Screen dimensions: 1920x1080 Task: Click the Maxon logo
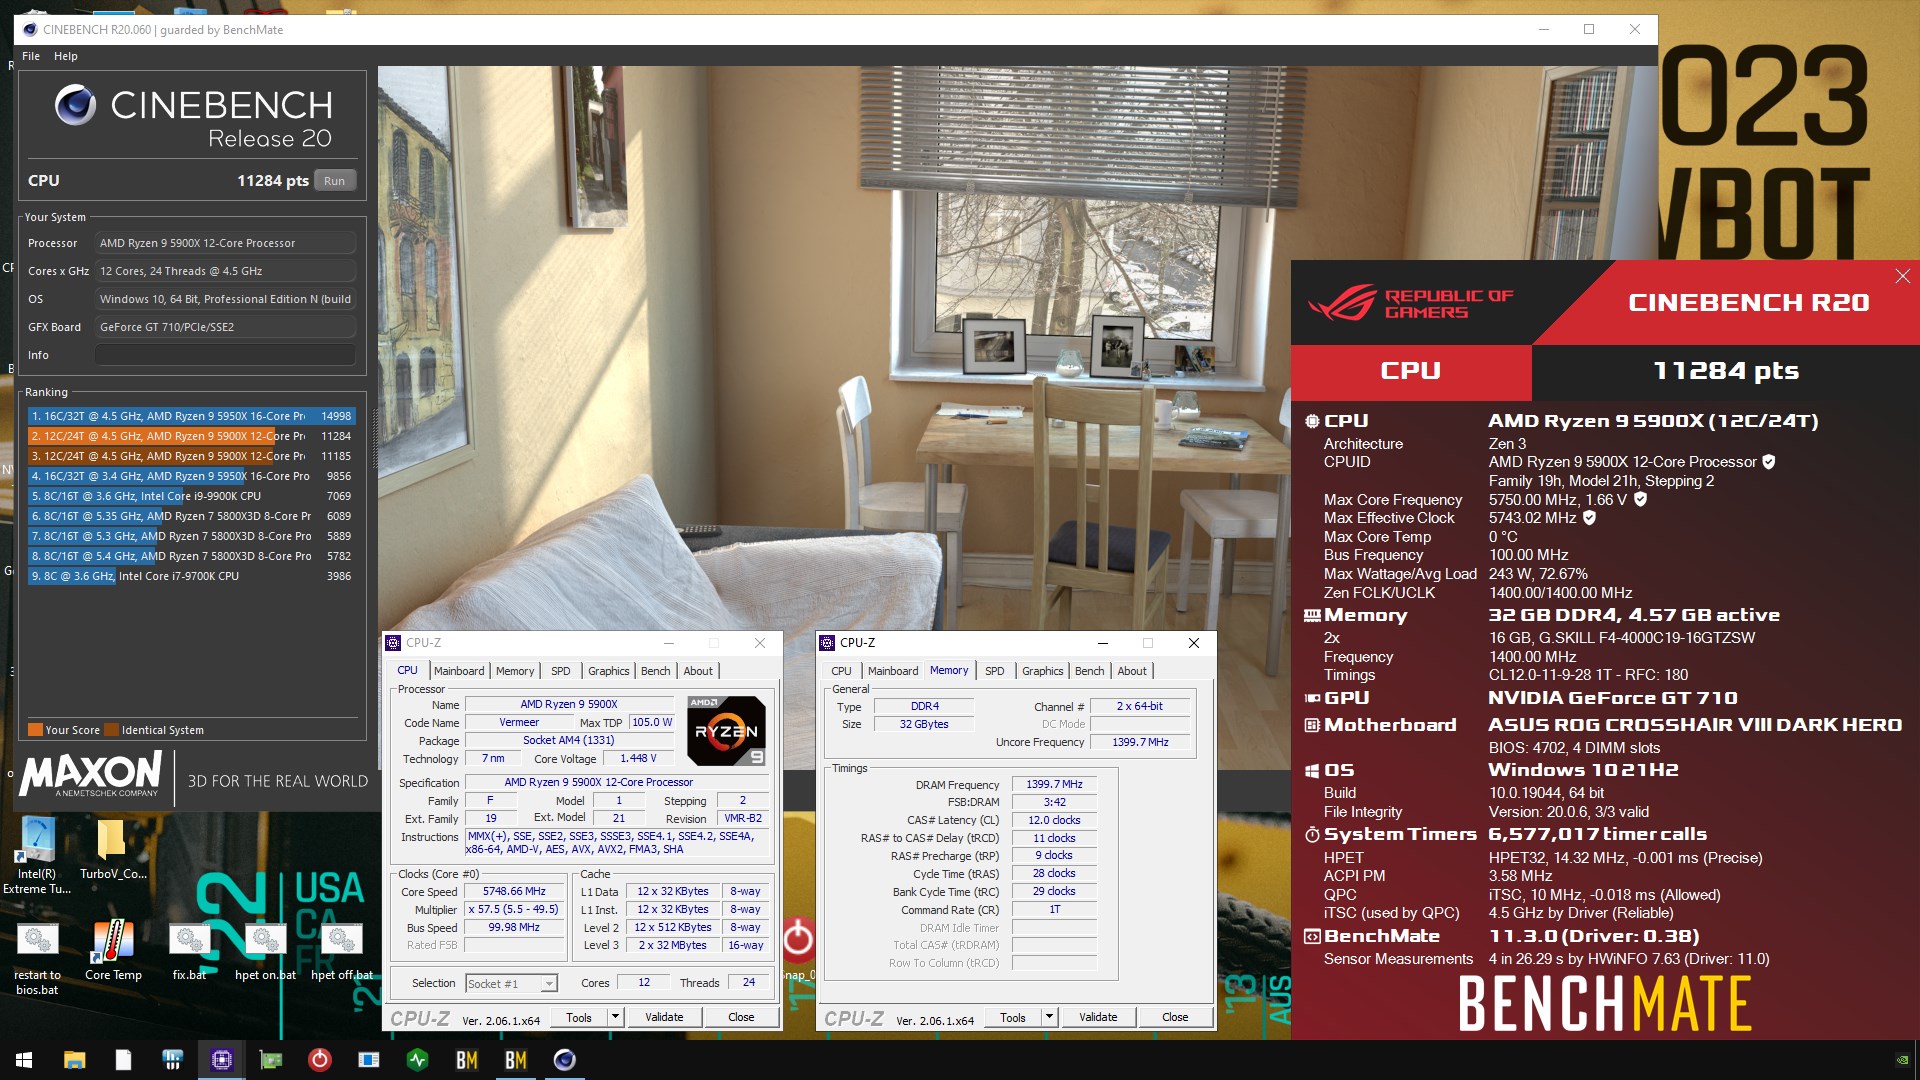[91, 773]
